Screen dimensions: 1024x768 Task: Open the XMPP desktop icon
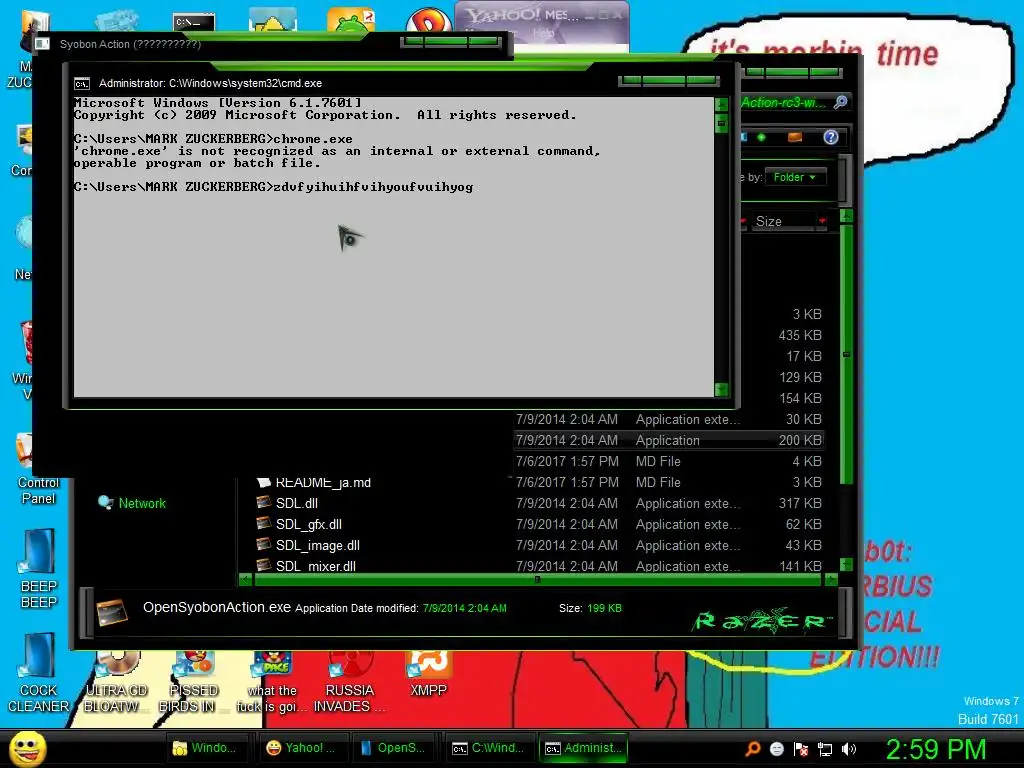[428, 674]
